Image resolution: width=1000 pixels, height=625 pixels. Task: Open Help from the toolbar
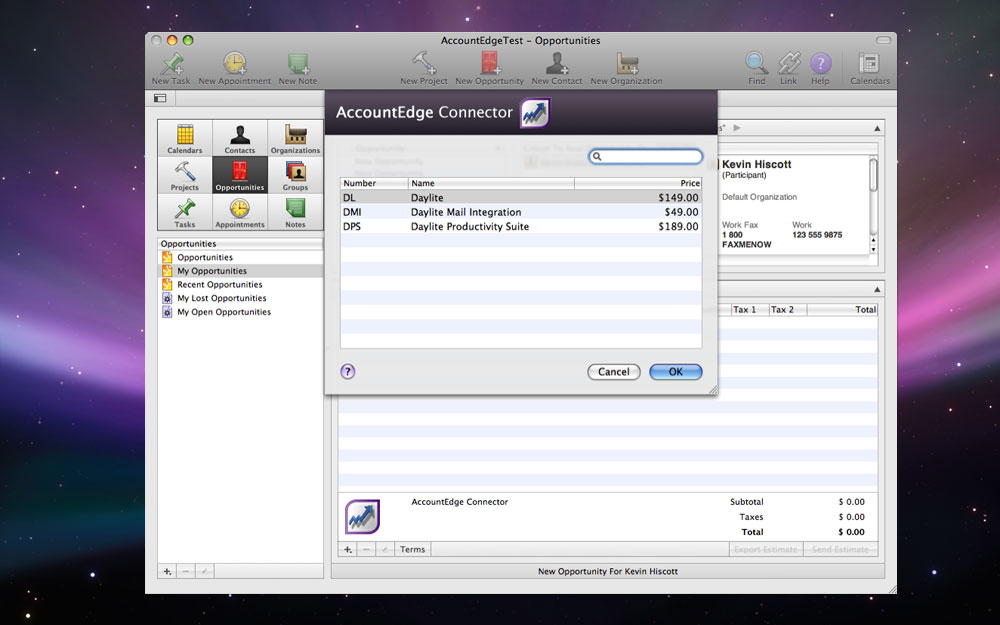(x=820, y=68)
